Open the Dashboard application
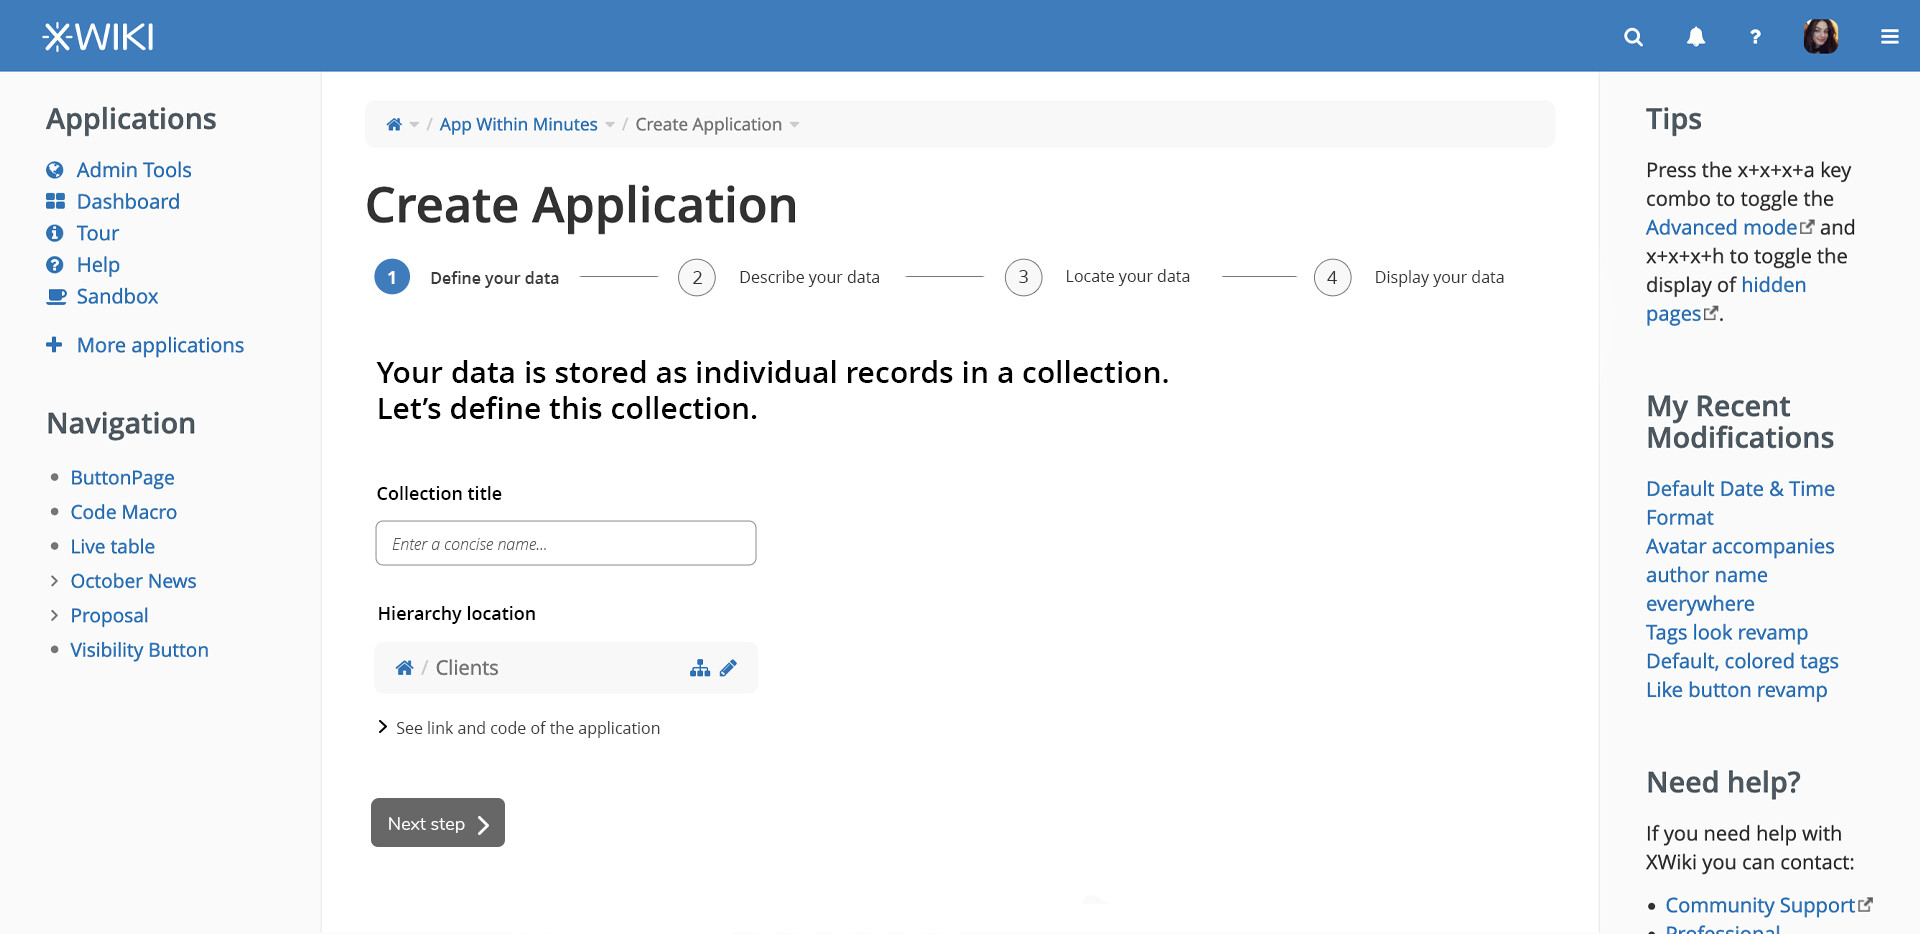Viewport: 1920px width, 934px height. tap(128, 202)
